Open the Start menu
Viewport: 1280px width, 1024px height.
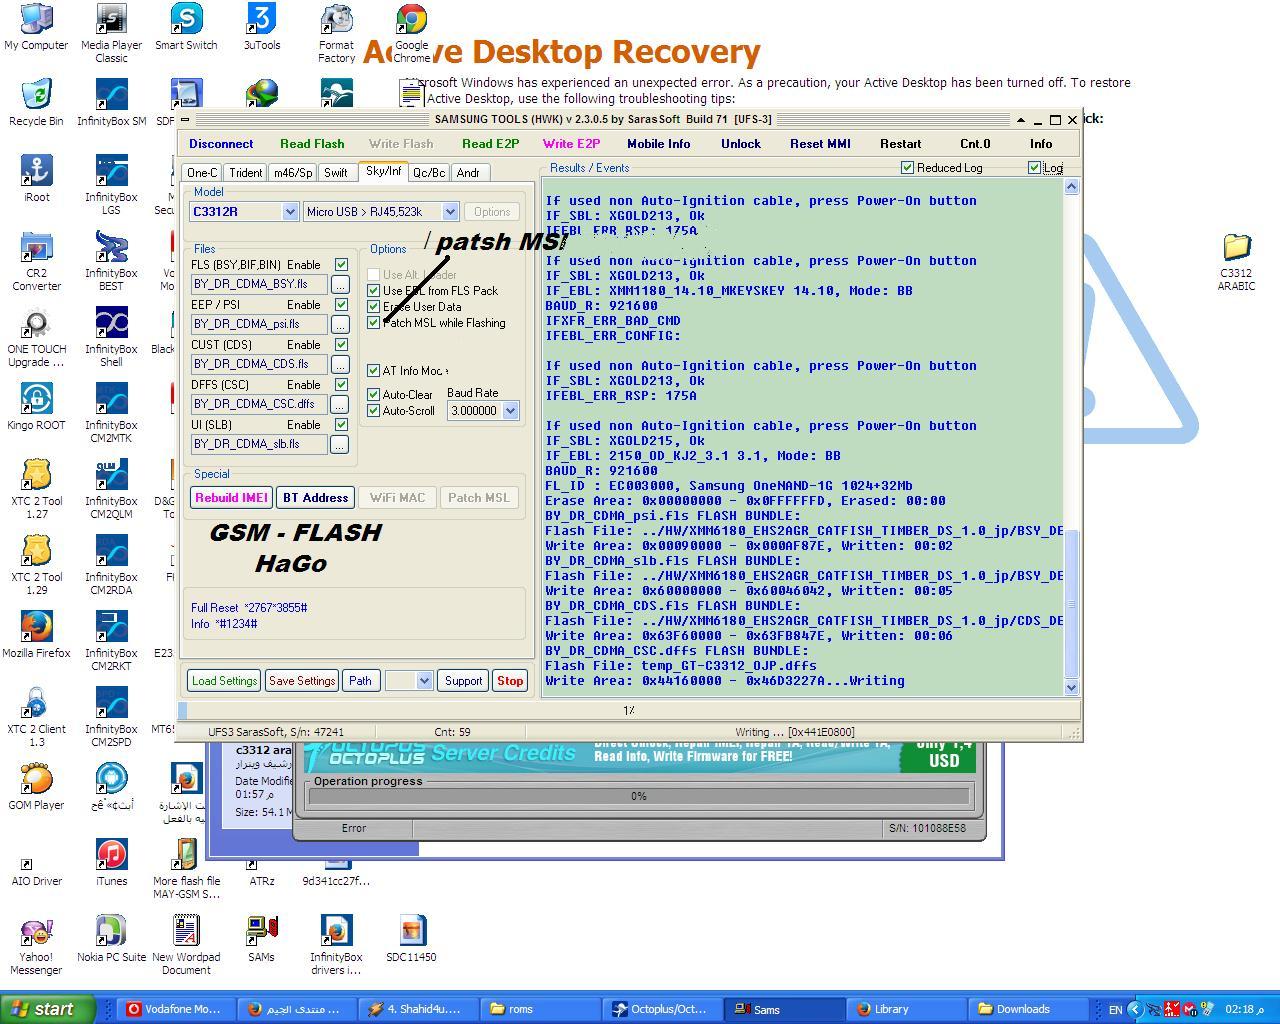(48, 1009)
